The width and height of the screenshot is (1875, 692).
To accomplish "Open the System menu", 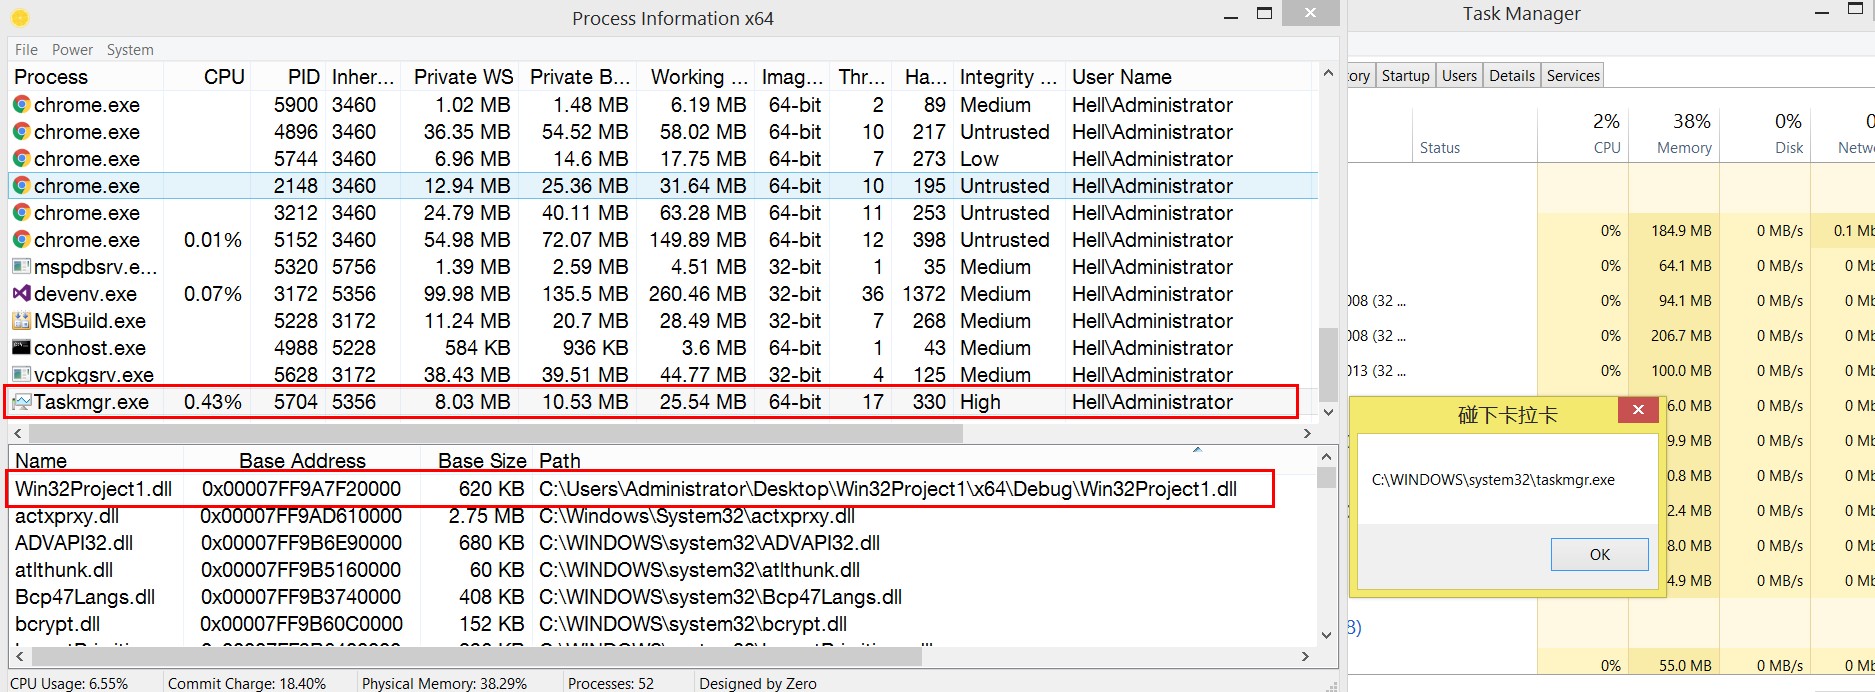I will point(130,49).
